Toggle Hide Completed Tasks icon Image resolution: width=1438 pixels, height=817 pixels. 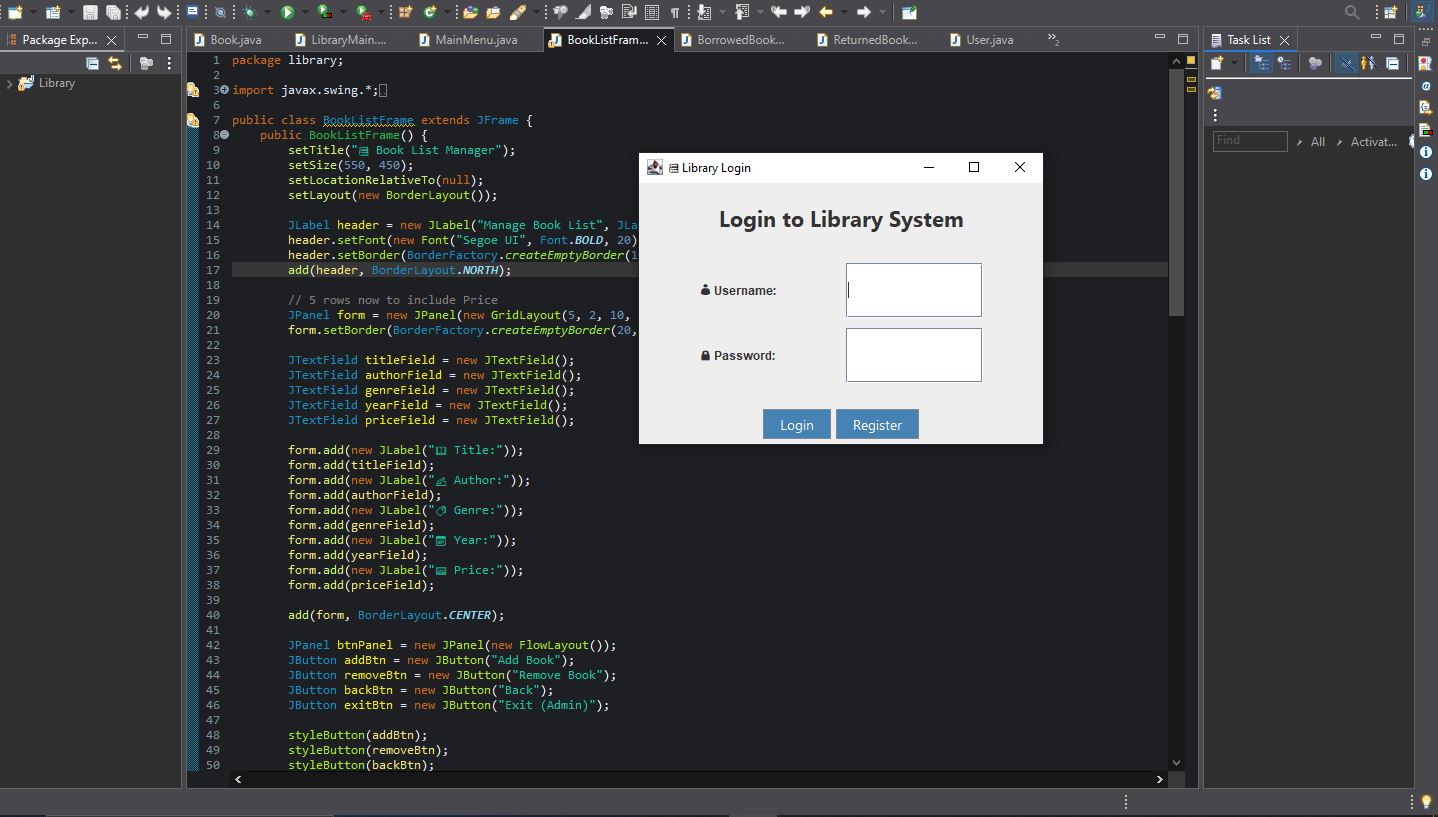(x=1346, y=62)
